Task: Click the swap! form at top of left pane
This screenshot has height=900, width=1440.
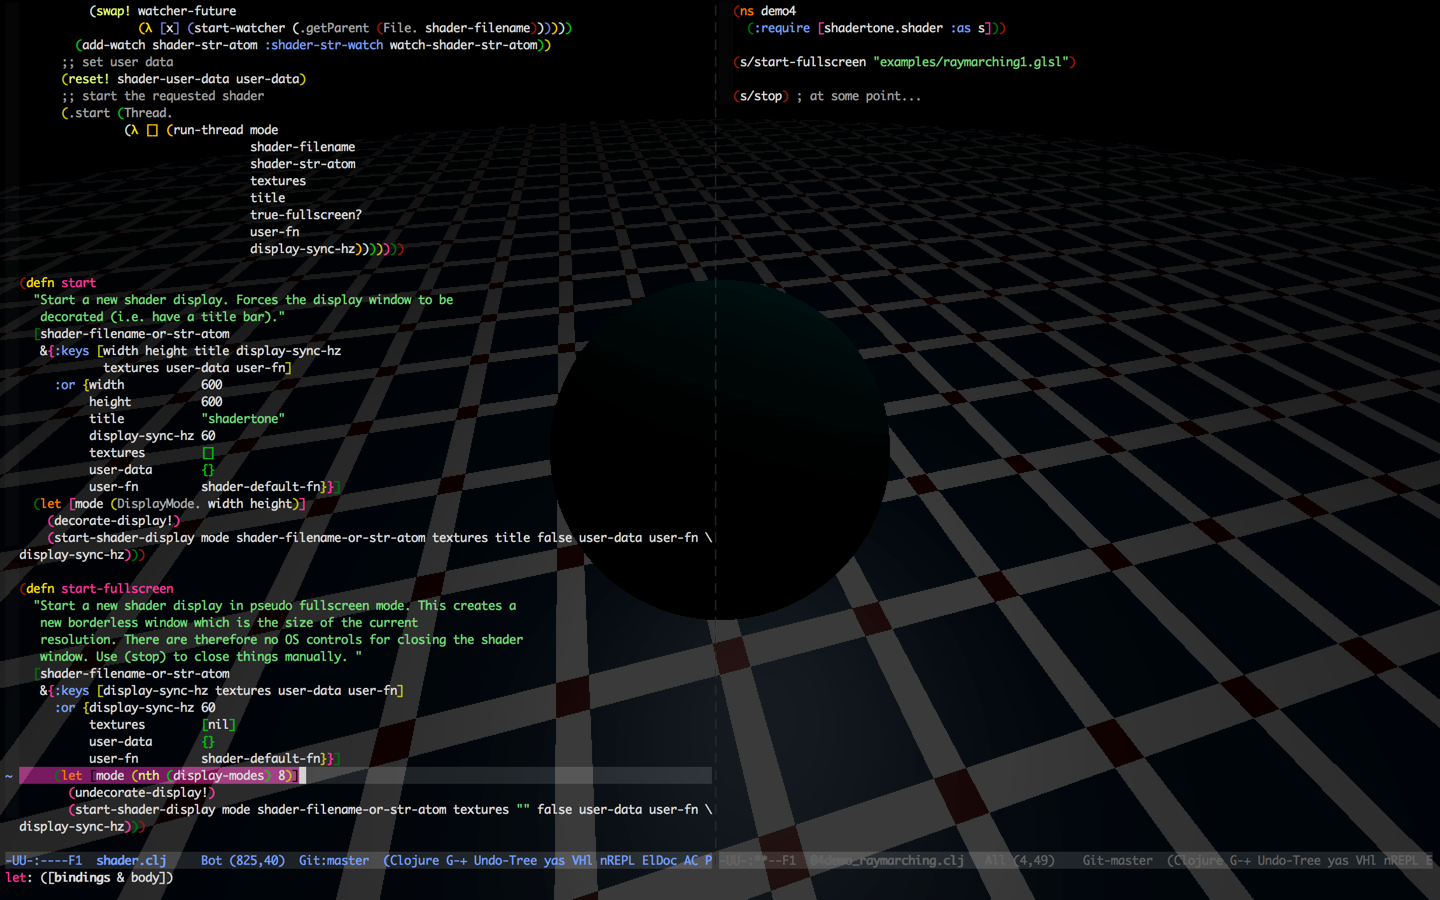Action: click(163, 11)
